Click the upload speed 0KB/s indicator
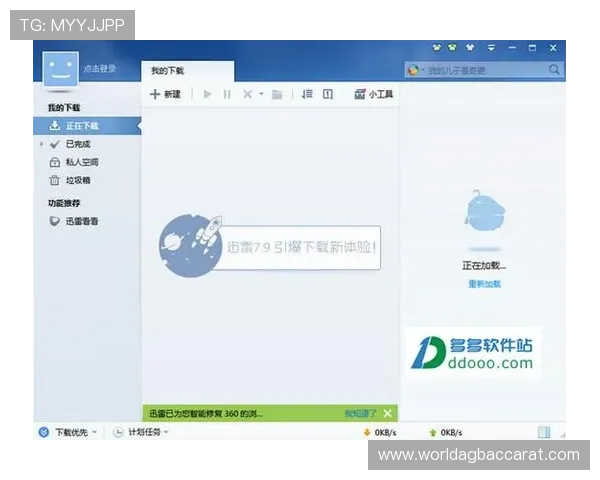The height and width of the screenshot is (480, 600). point(446,433)
